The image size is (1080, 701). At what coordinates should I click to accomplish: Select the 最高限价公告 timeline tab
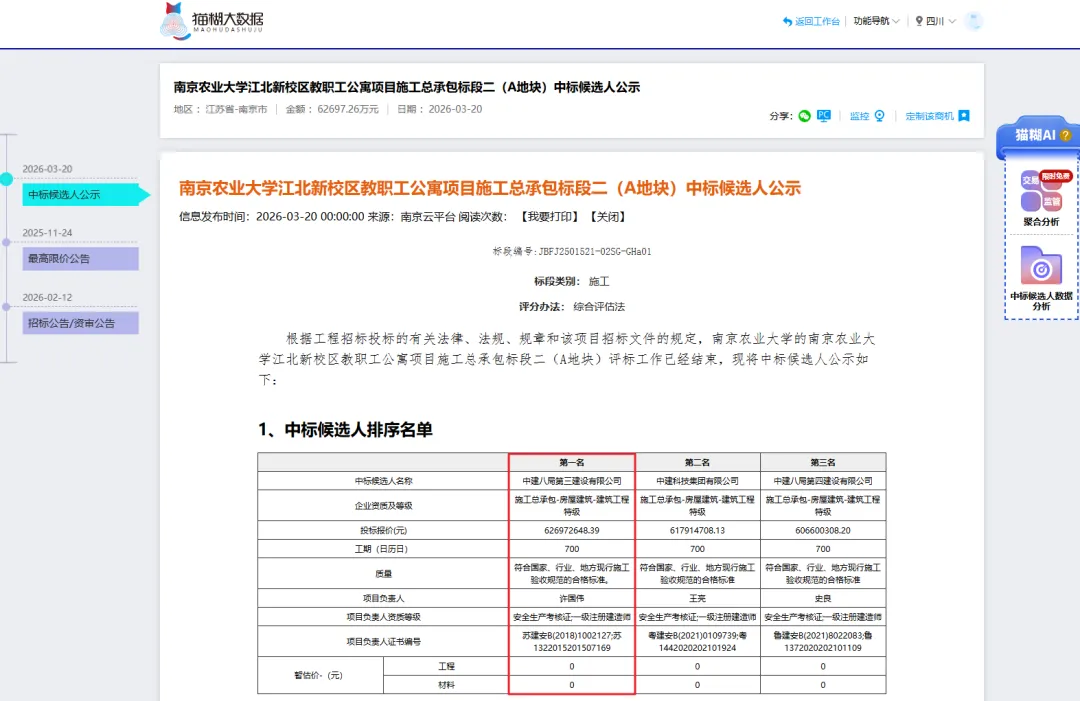pos(81,259)
